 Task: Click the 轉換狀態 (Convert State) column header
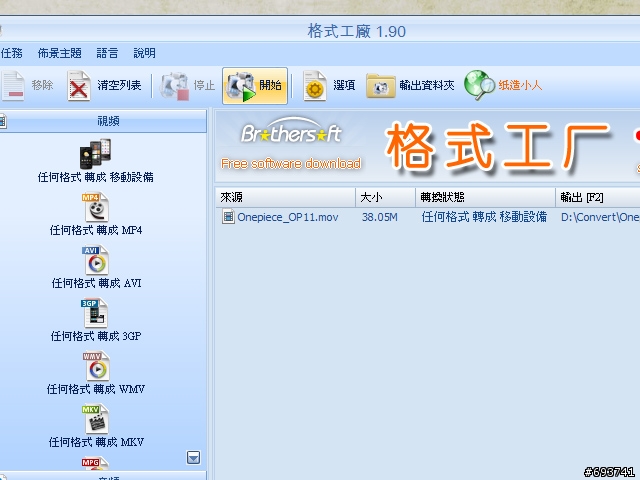pos(486,198)
